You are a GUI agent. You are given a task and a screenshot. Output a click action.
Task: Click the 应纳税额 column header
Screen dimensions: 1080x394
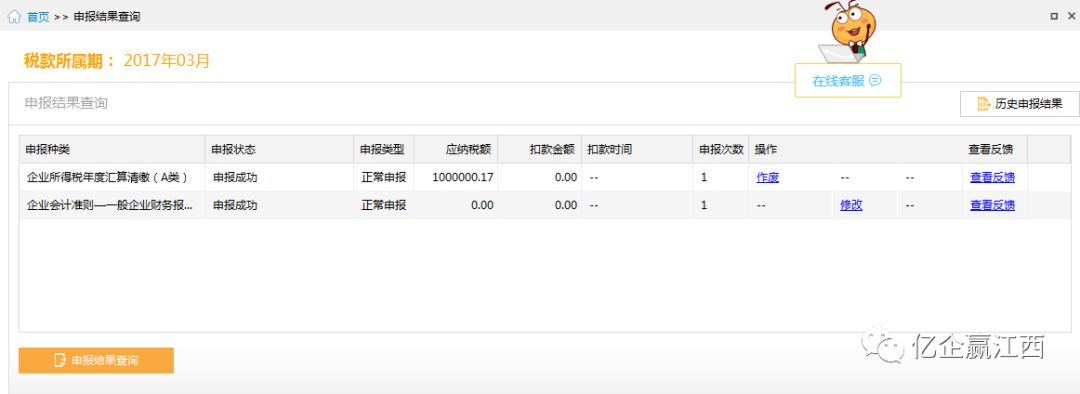(x=456, y=149)
